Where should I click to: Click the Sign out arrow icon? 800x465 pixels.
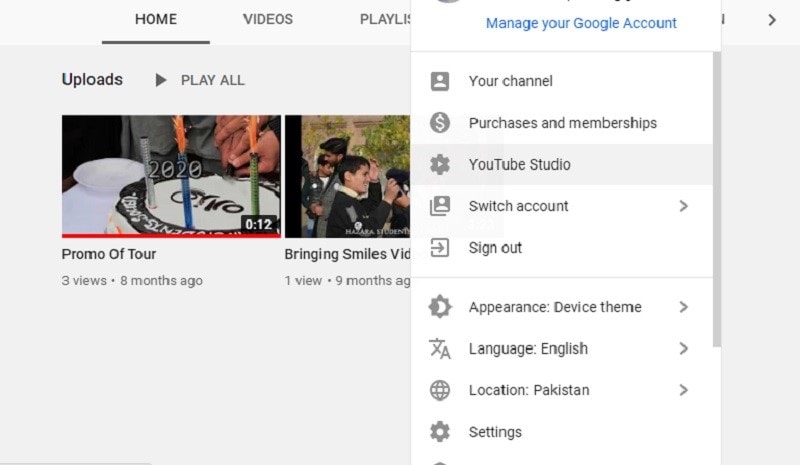(440, 248)
